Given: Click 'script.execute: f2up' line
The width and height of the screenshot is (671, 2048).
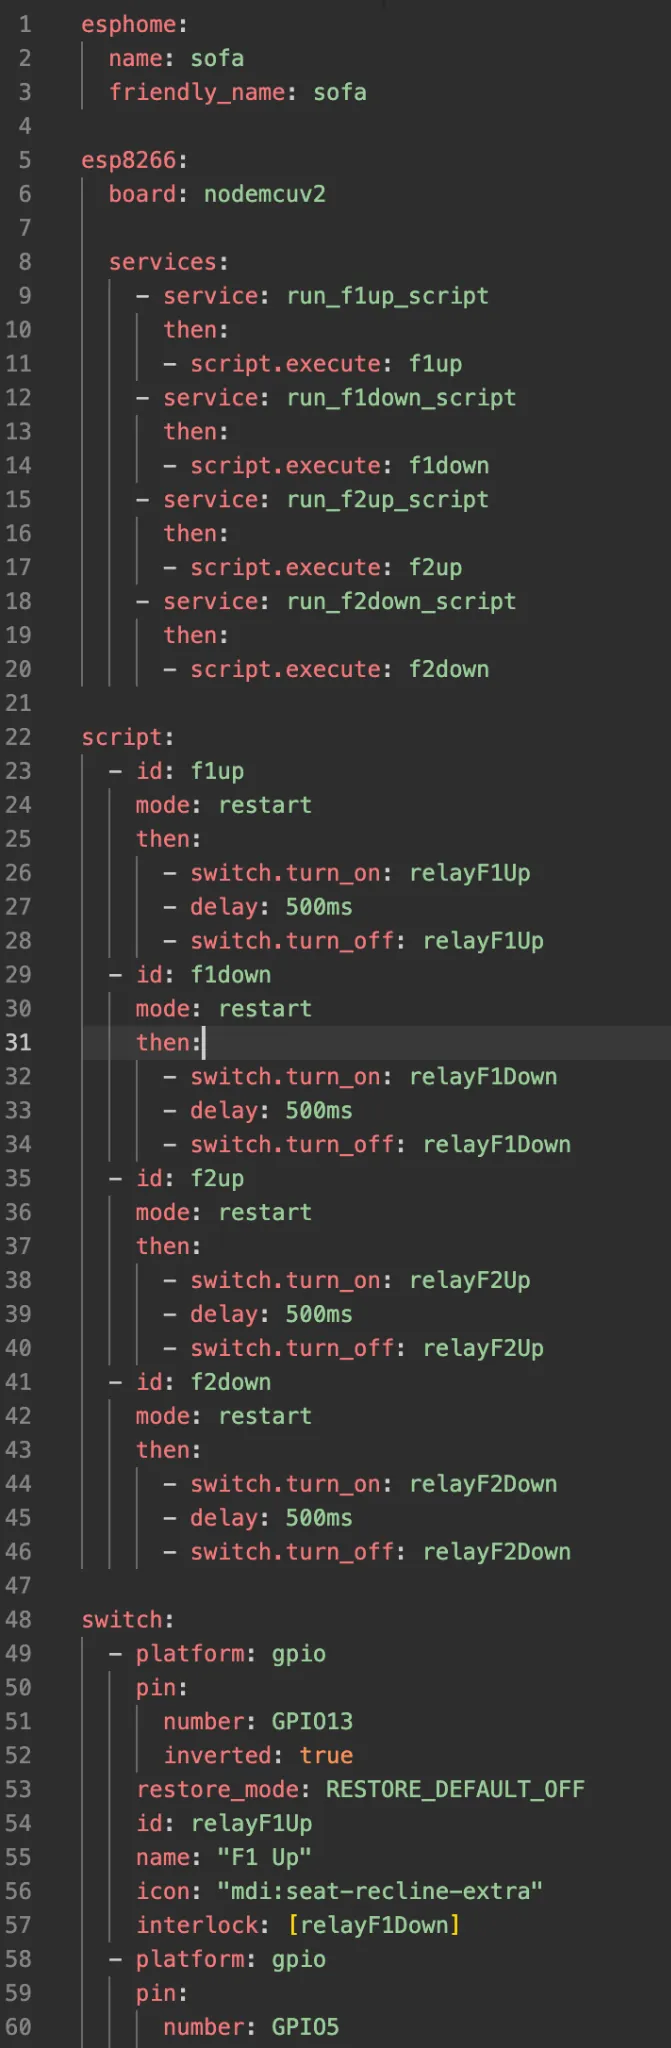Looking at the screenshot, I should pyautogui.click(x=326, y=568).
